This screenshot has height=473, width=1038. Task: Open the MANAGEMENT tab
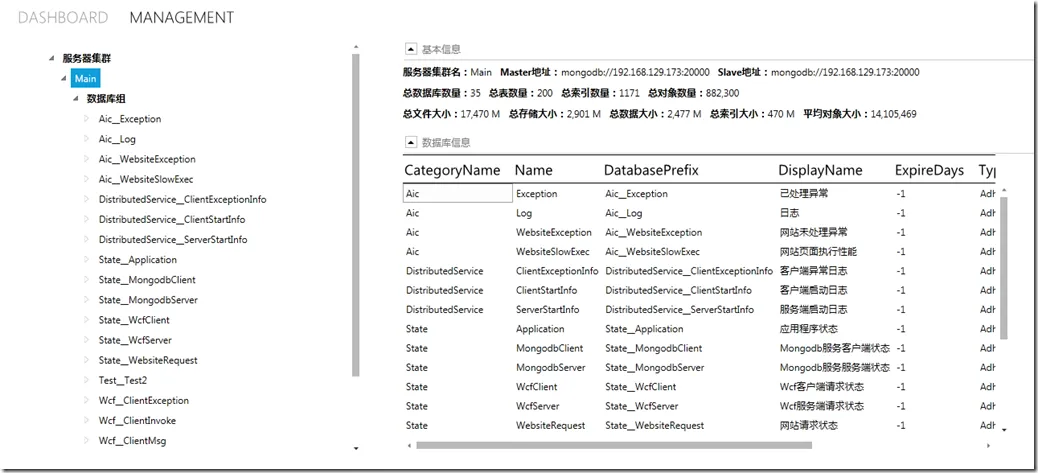[x=182, y=18]
